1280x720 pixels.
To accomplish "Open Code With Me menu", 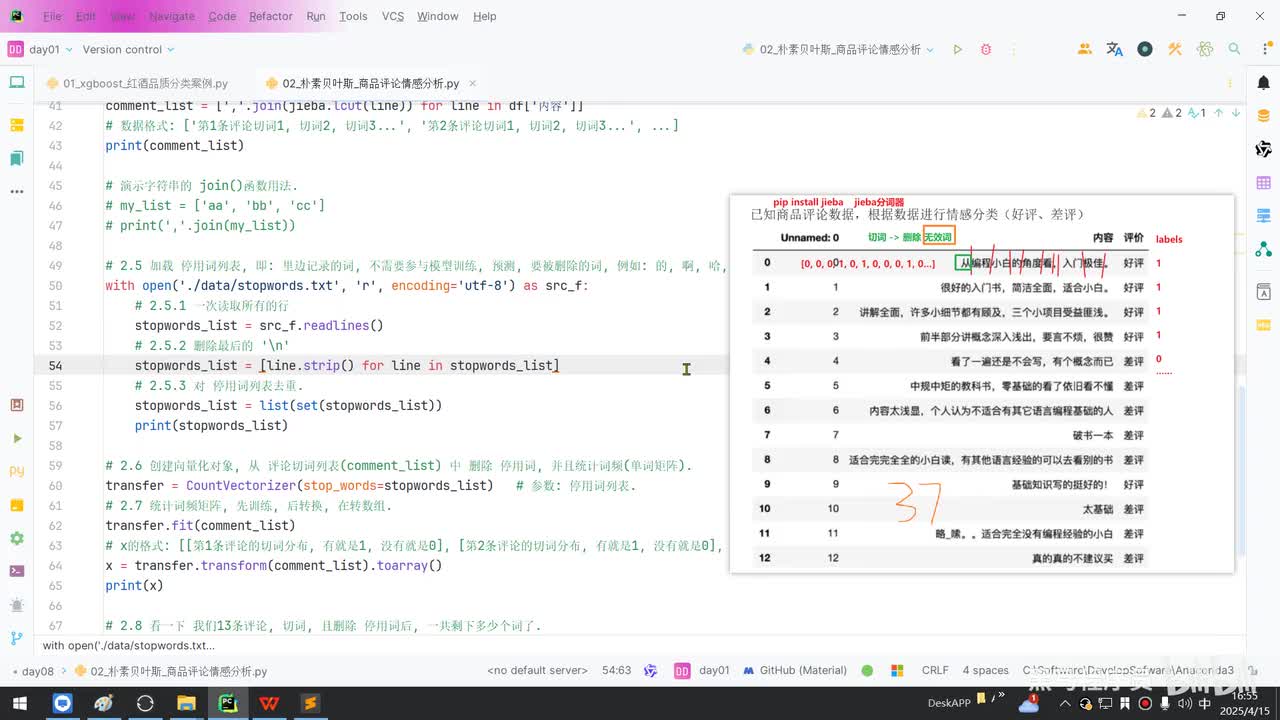I will (x=1085, y=49).
